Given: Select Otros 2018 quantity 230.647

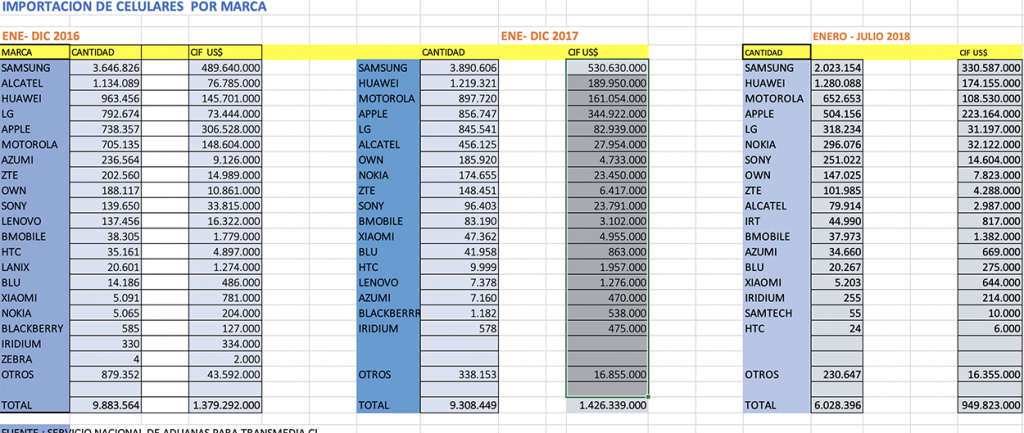Looking at the screenshot, I should click(x=837, y=375).
